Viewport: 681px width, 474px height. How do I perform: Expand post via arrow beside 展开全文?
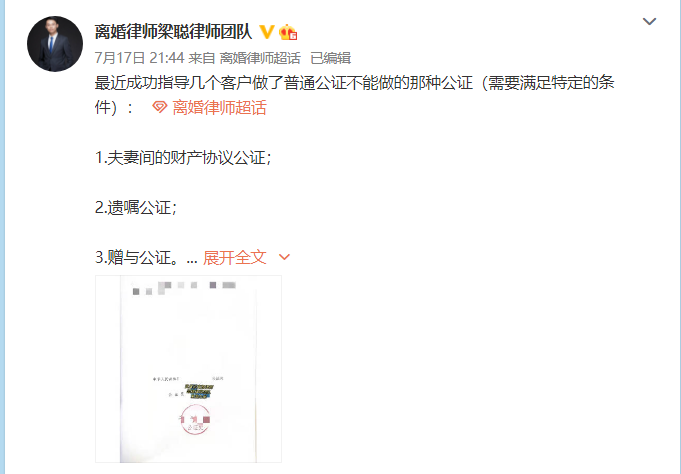pyautogui.click(x=284, y=257)
